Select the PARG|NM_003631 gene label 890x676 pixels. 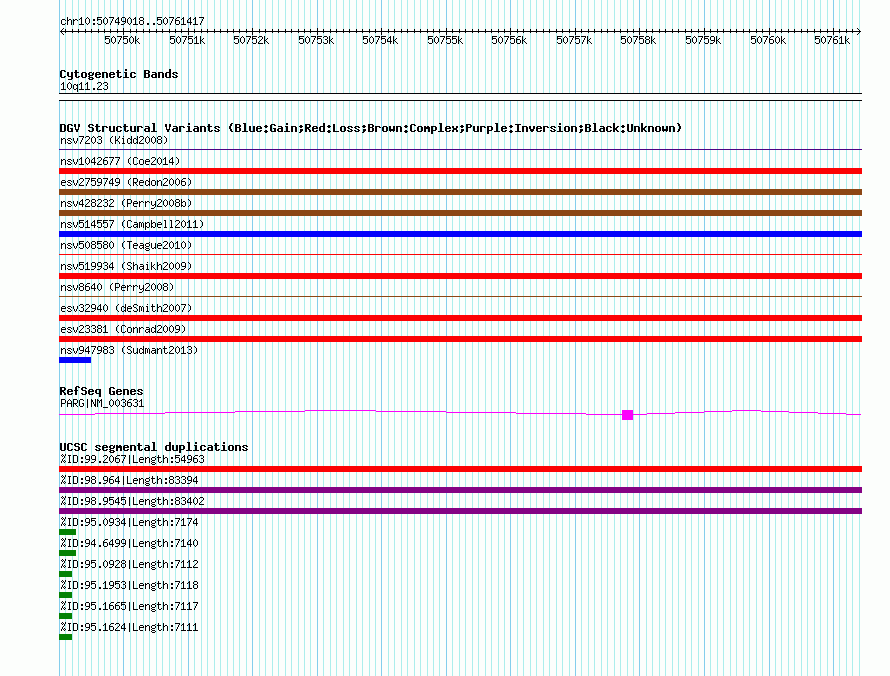point(102,404)
